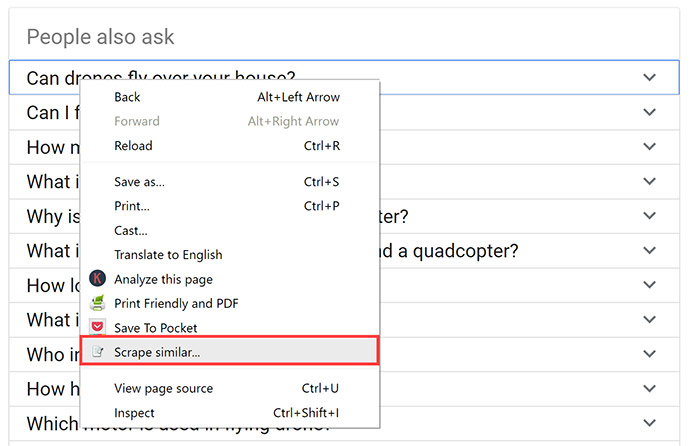Image resolution: width=700 pixels, height=446 pixels.
Task: Expand the chevron on the 'Can I f' question row
Action: click(649, 112)
